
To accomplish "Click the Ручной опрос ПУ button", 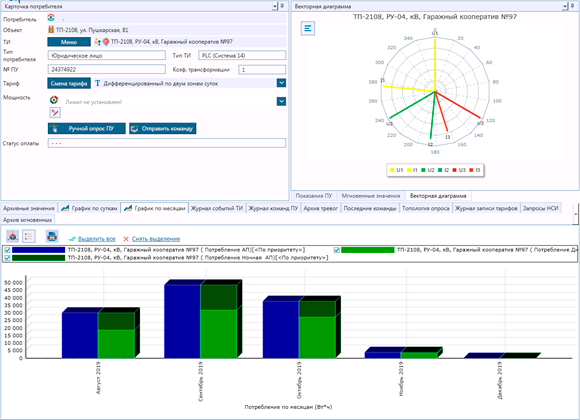I will [87, 128].
